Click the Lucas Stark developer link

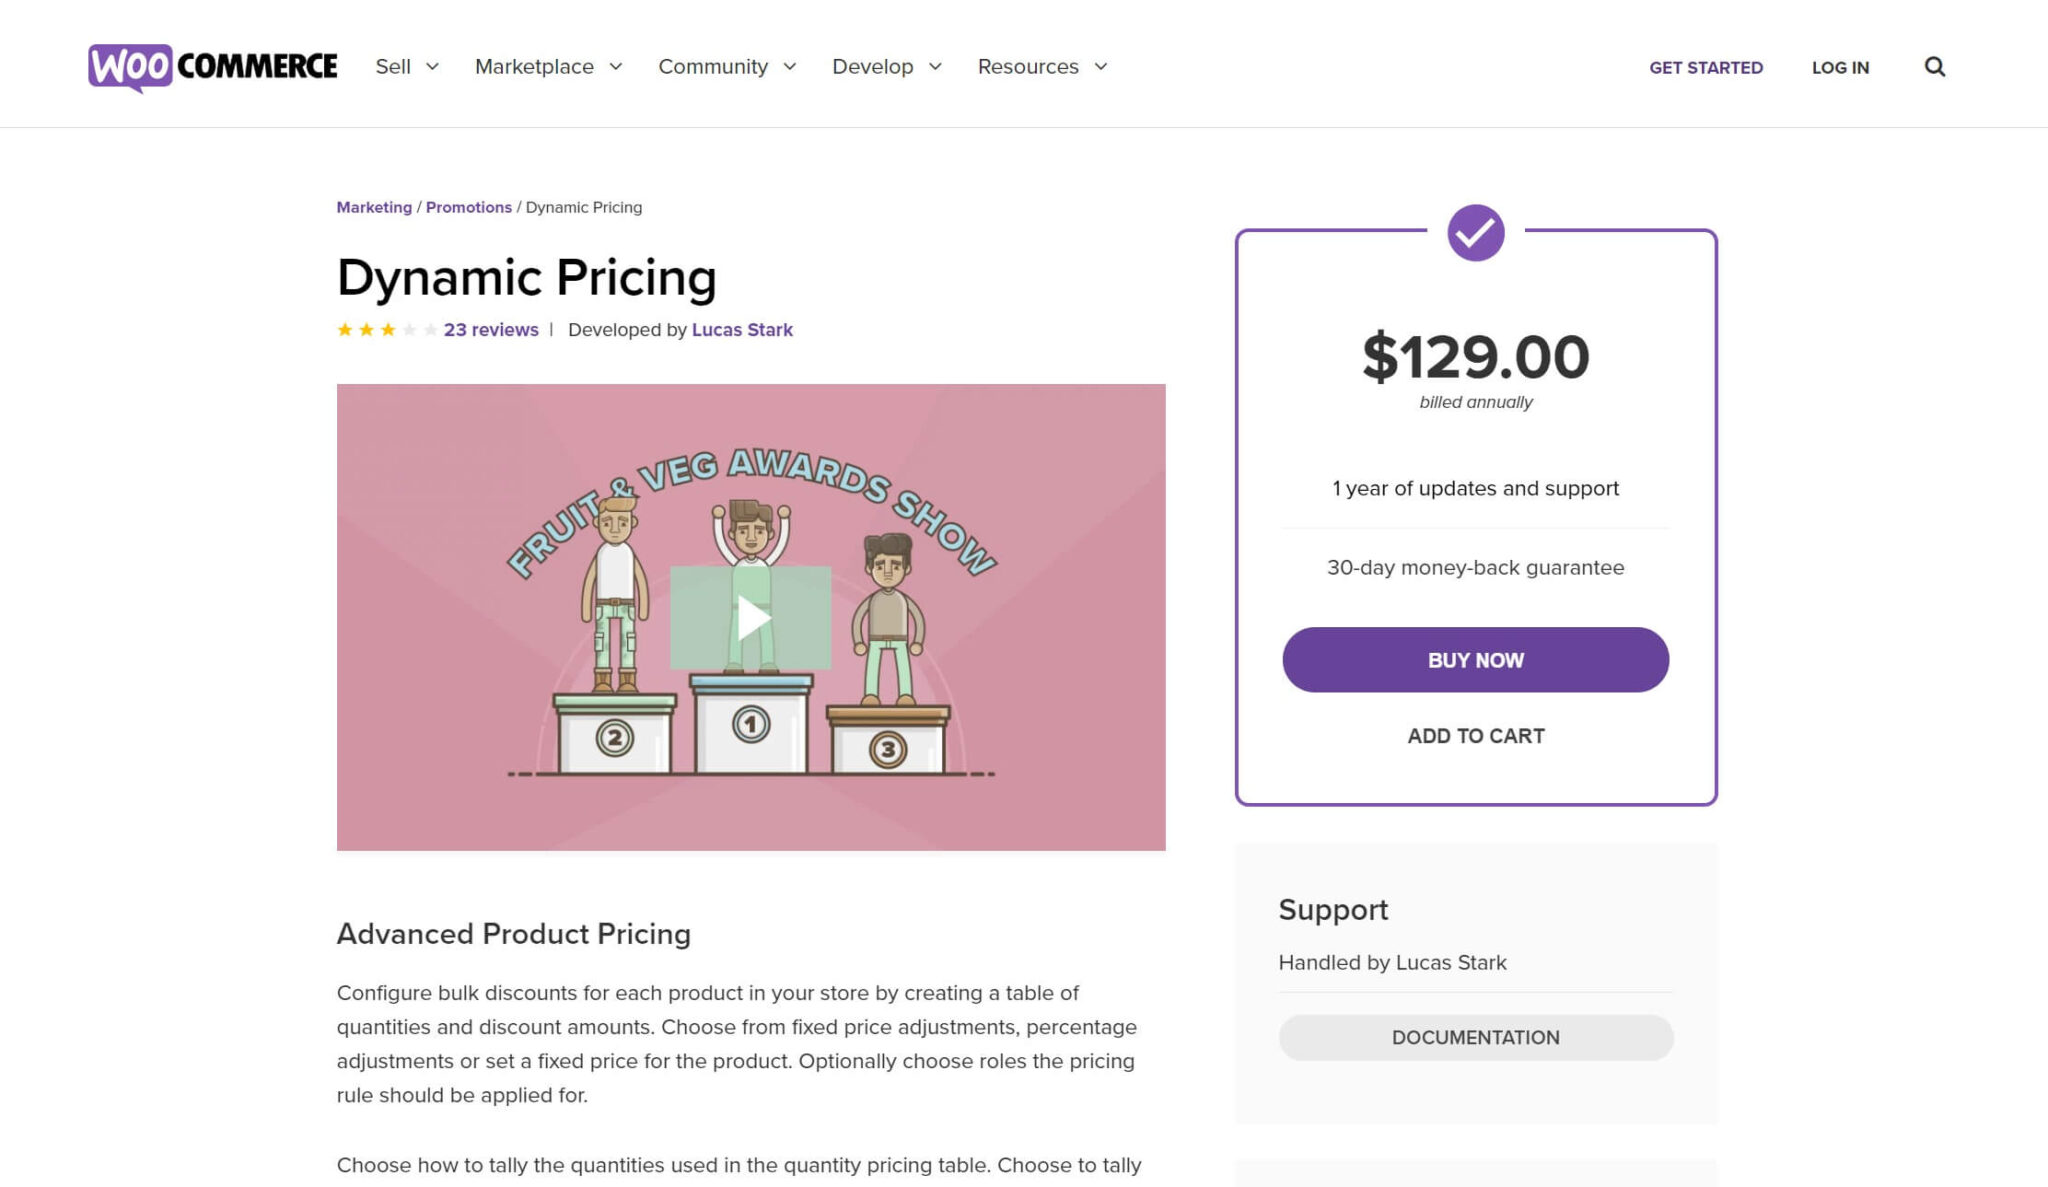(742, 329)
